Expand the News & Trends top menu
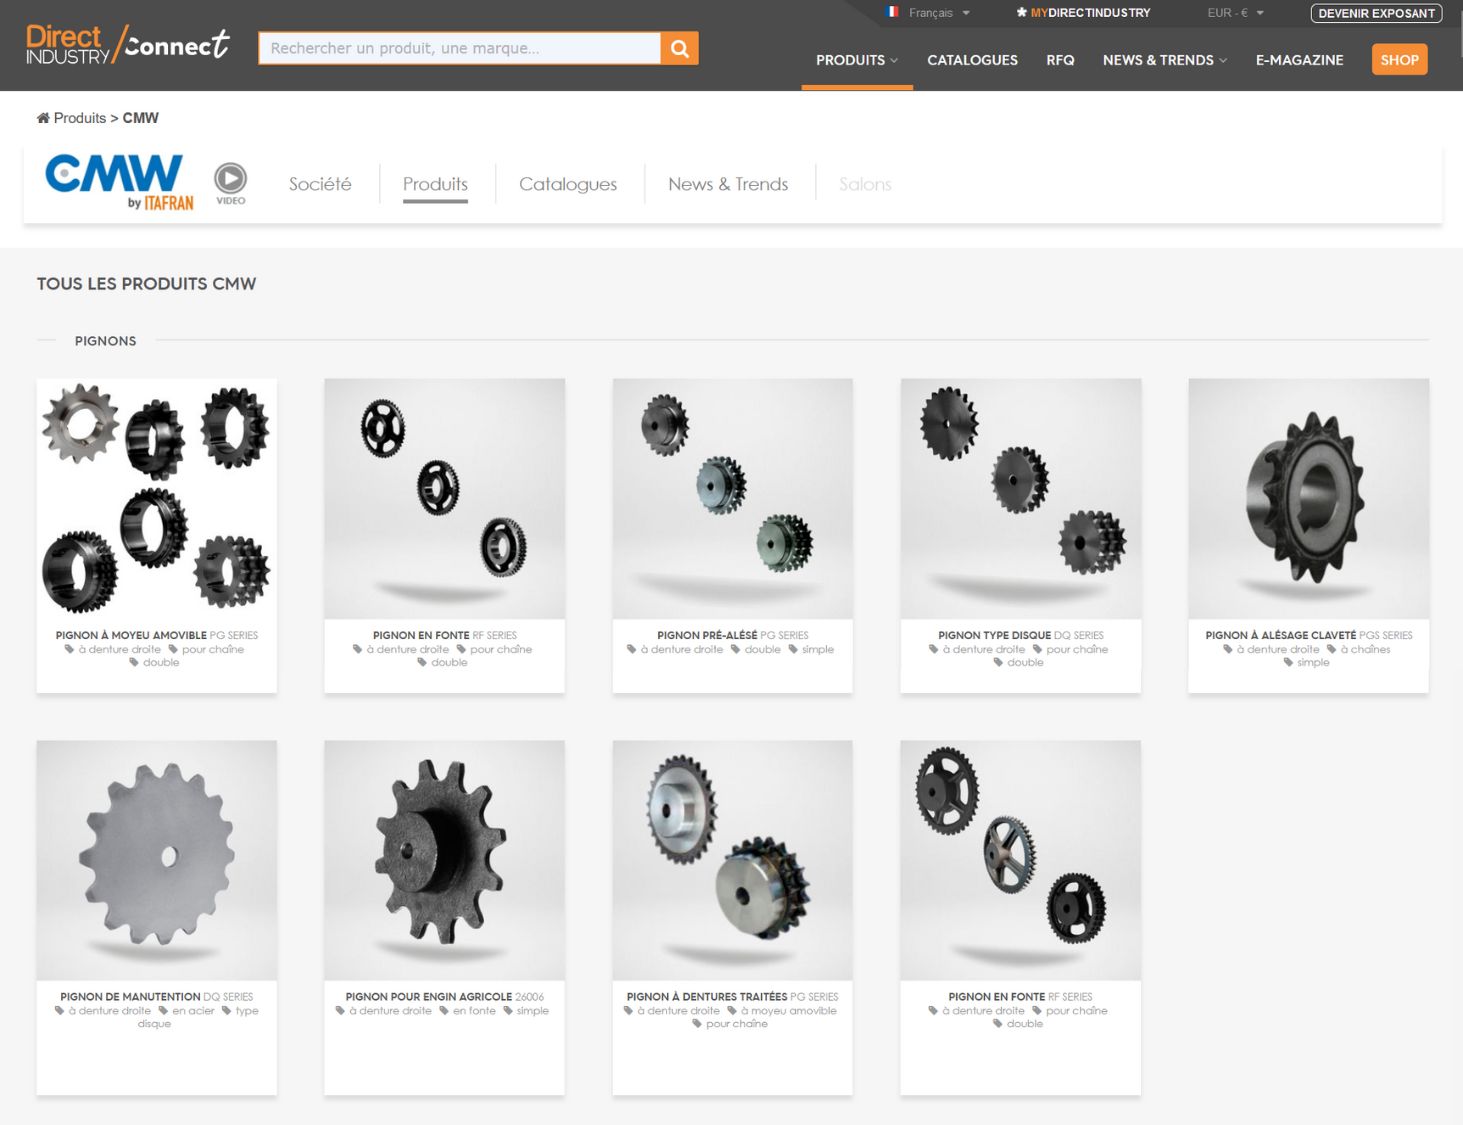This screenshot has height=1125, width=1463. pos(1164,60)
